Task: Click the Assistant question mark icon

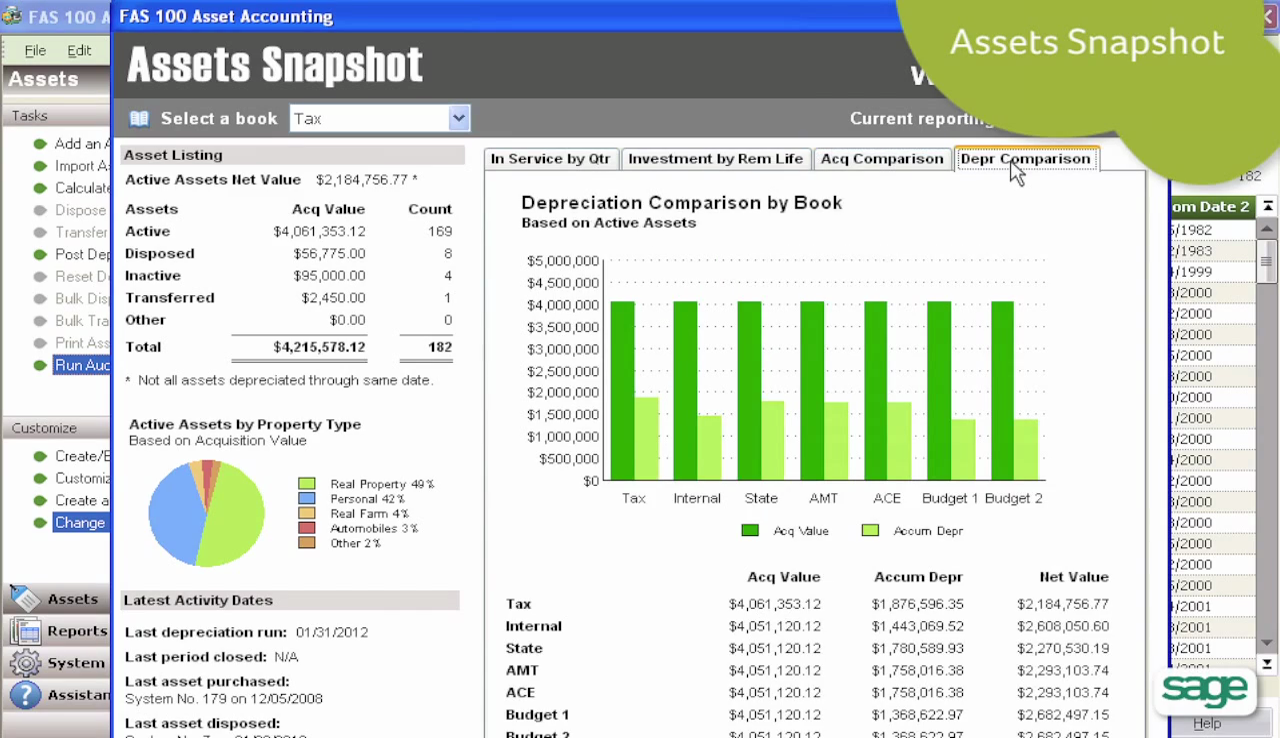Action: point(26,695)
